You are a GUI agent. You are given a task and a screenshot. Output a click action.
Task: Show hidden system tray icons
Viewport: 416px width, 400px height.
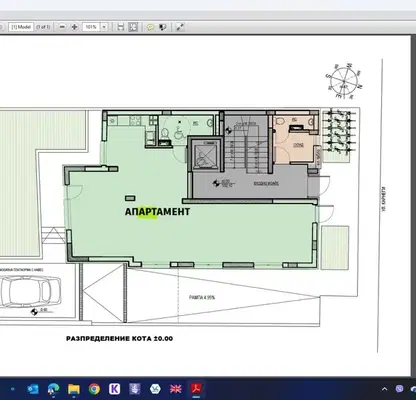(384, 389)
